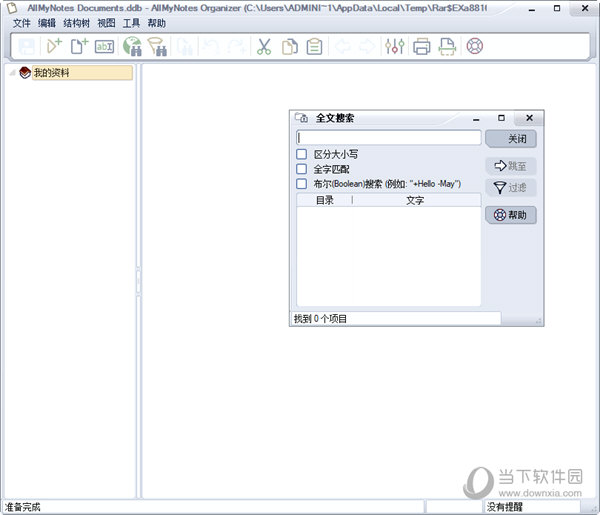Cut selection with the scissors icon

click(264, 47)
